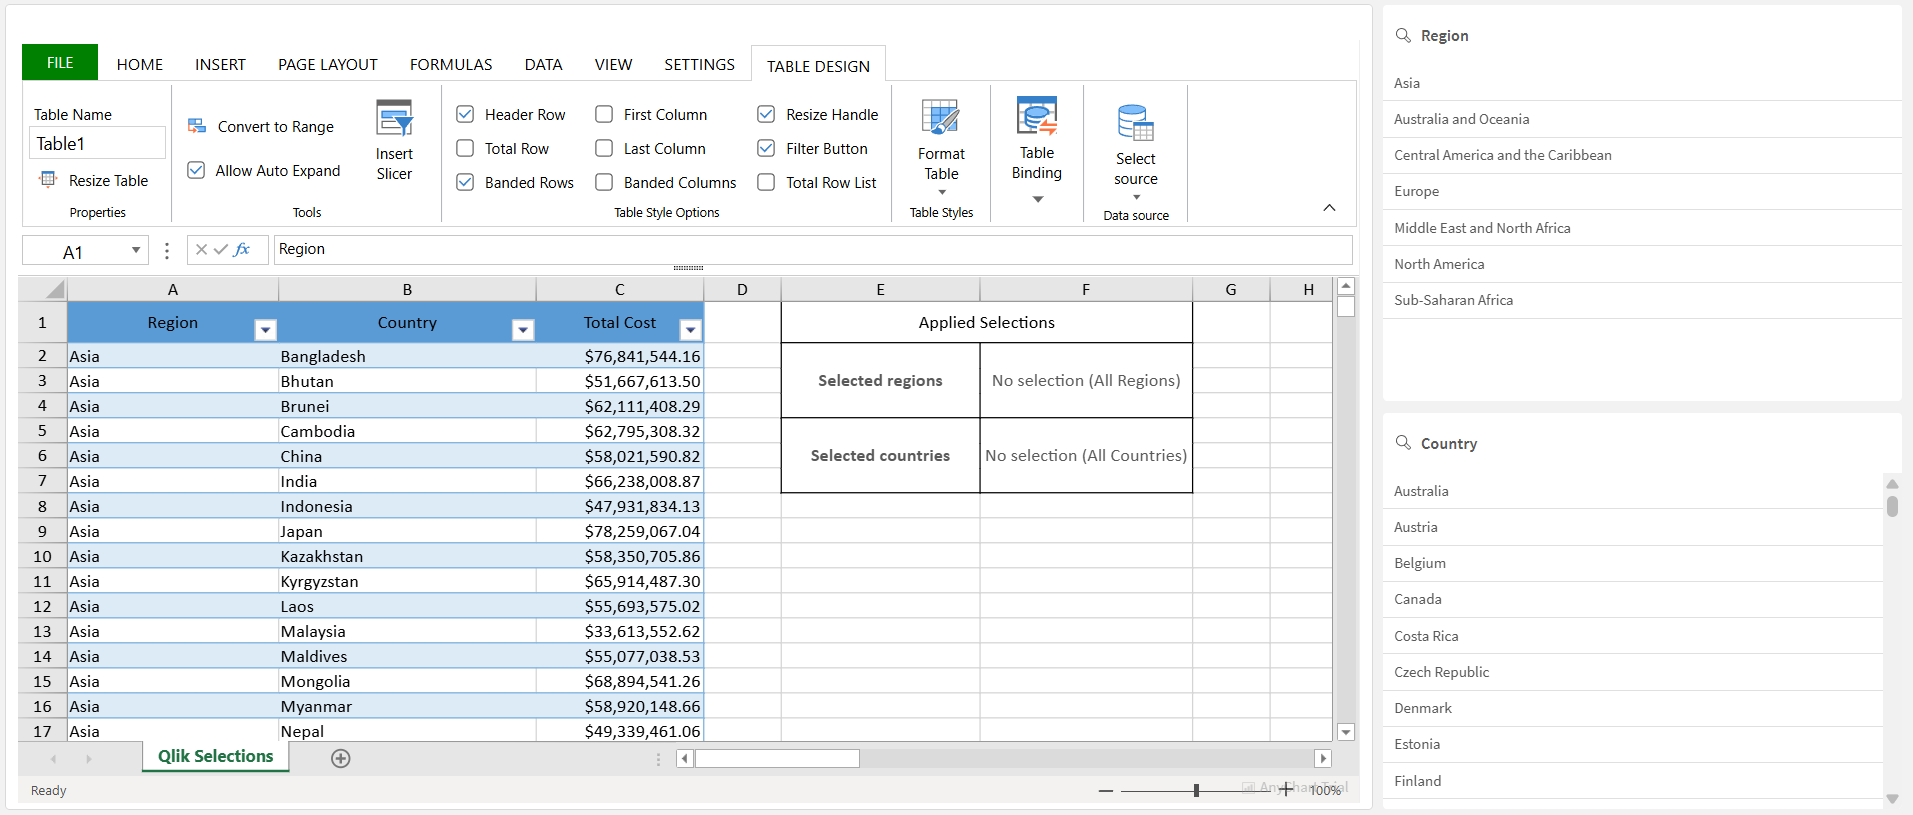Click the search icon in Region panel
Image resolution: width=1913 pixels, height=815 pixels.
1403,35
